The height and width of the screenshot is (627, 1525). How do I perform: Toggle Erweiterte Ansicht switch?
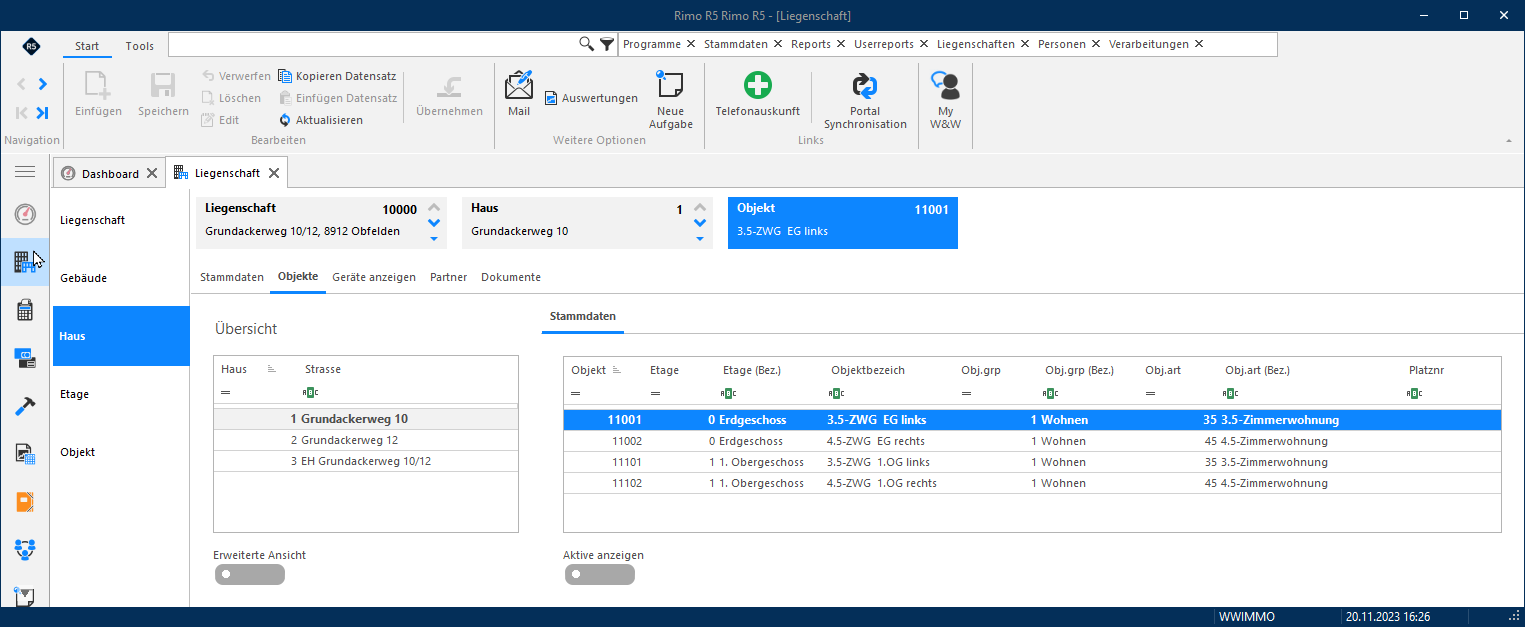249,574
